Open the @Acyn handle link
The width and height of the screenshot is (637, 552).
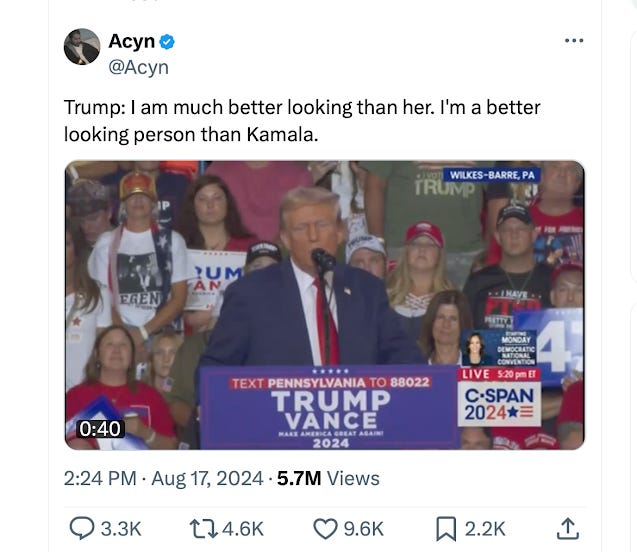(x=138, y=67)
